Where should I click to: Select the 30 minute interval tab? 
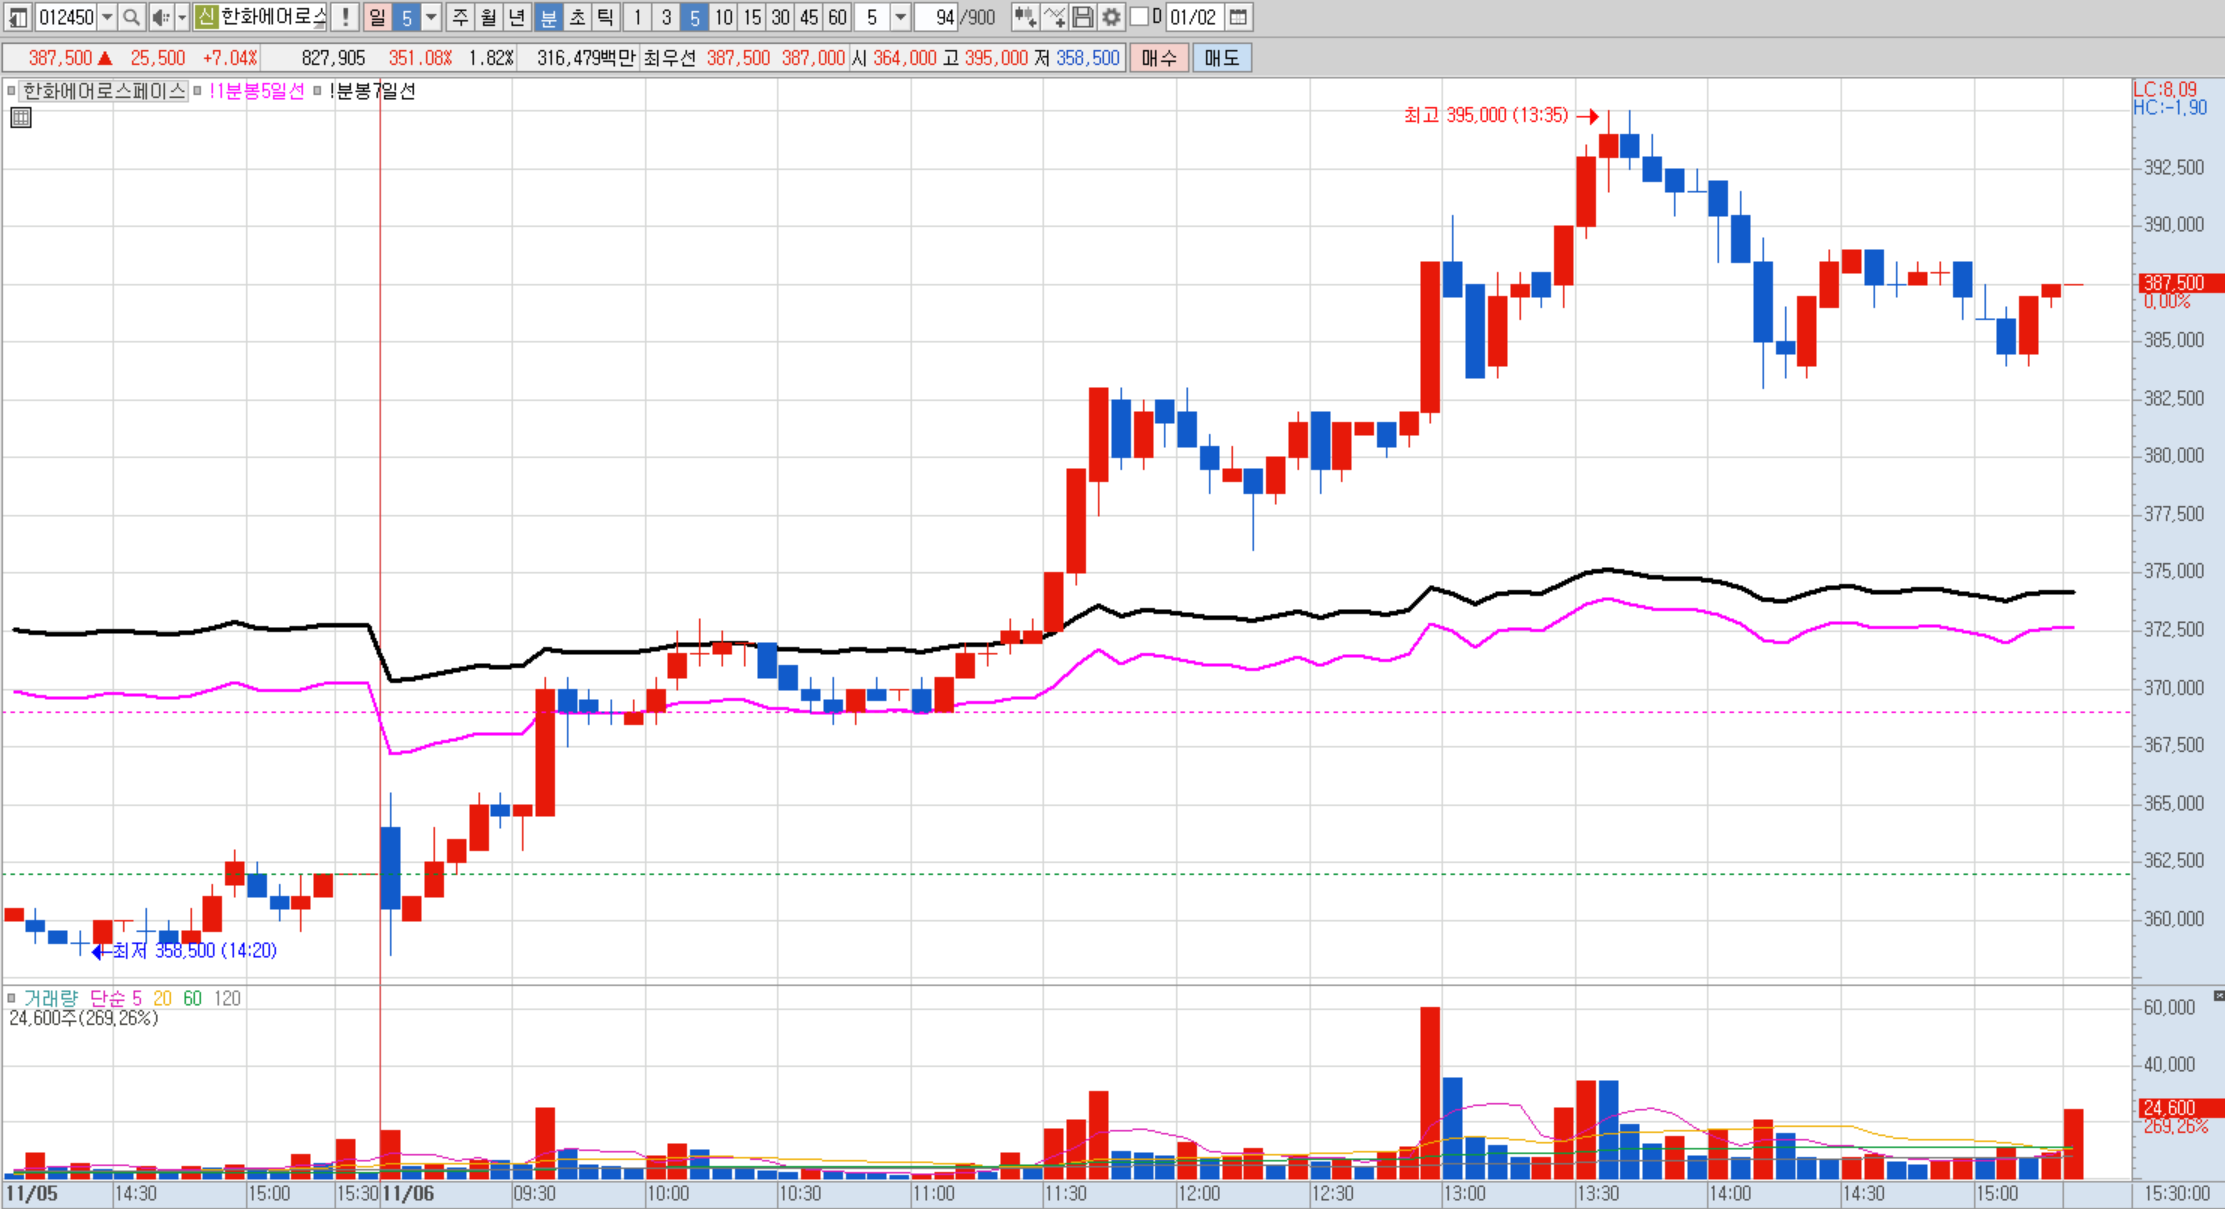point(780,17)
